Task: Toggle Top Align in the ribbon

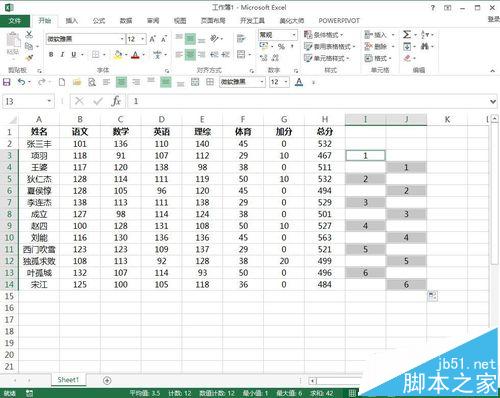Action: click(179, 37)
